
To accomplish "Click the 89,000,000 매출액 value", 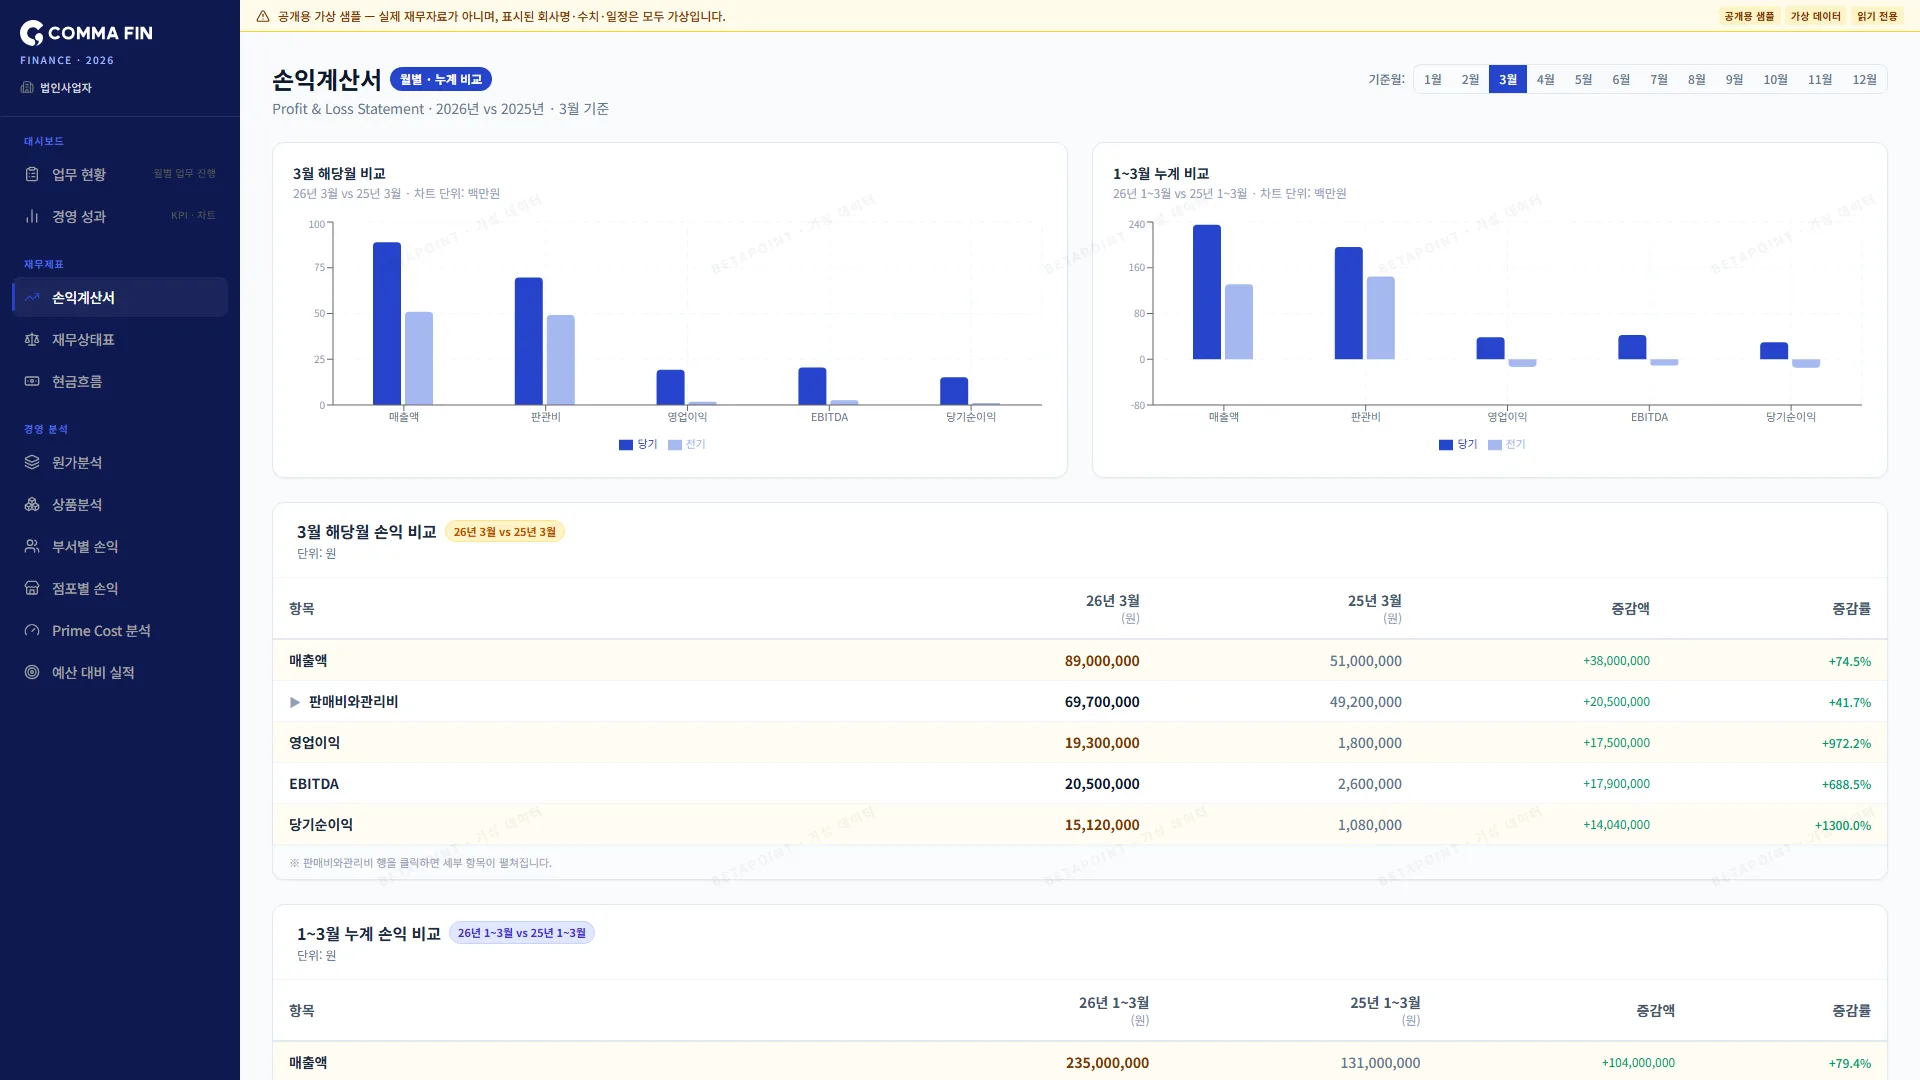I will pos(1102,661).
